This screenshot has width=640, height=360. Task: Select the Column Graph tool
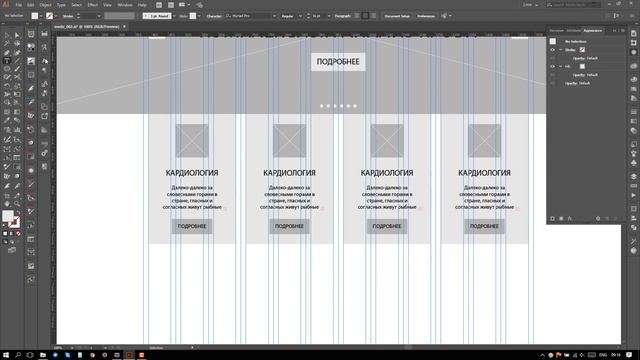pos(17,129)
